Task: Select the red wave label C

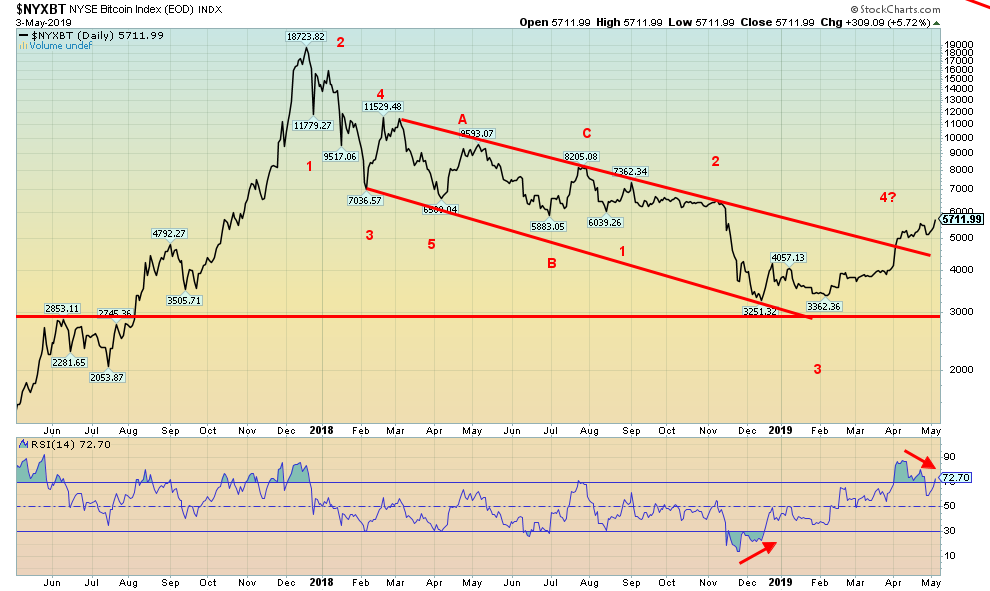Action: point(587,132)
